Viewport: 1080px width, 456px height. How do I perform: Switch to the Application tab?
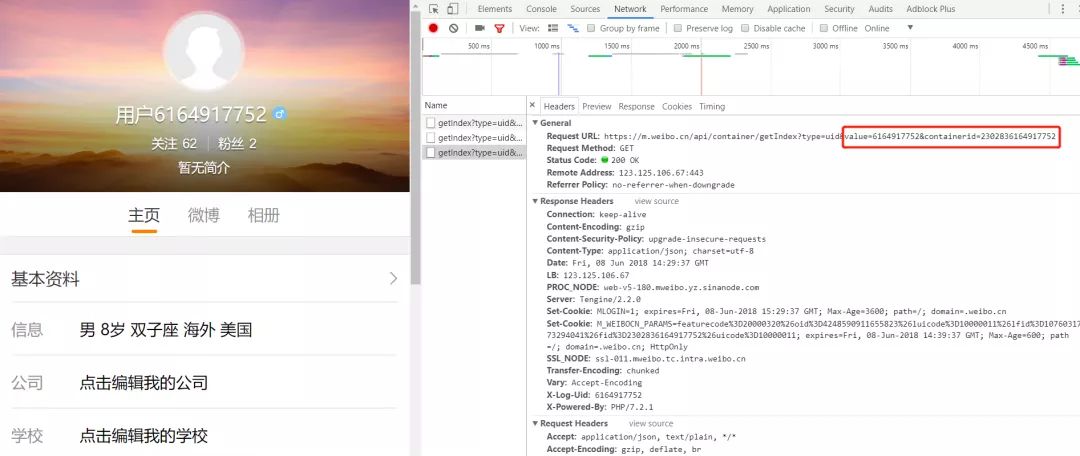coord(789,9)
